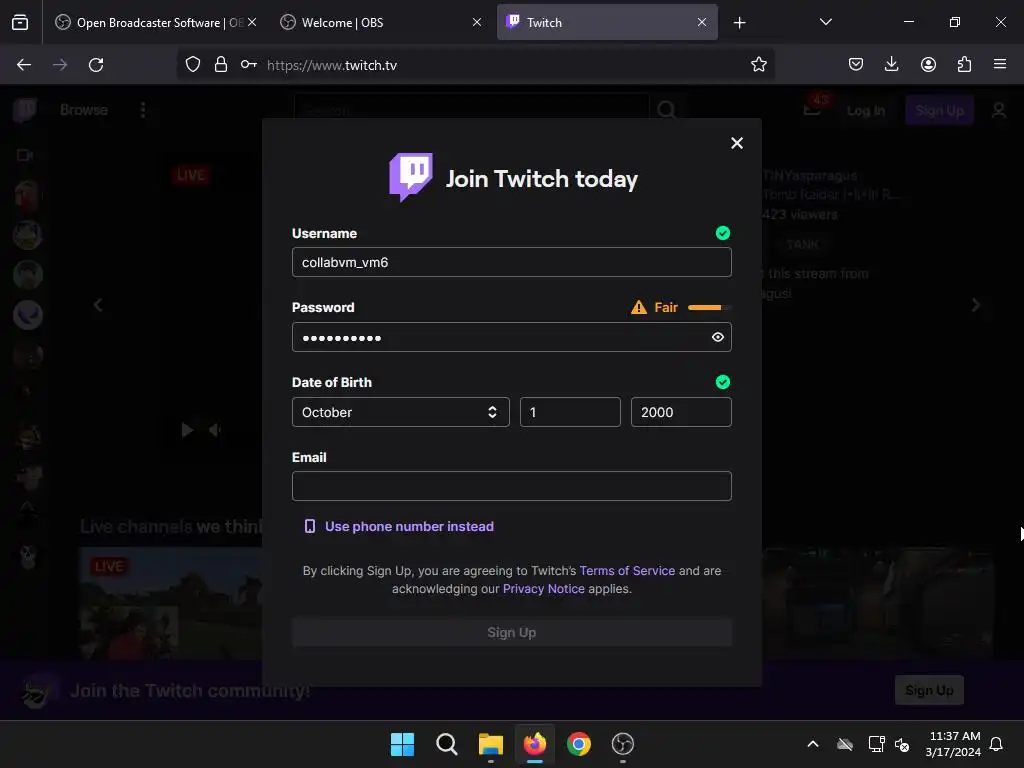
Task: Save page to Pocket
Action: click(856, 64)
